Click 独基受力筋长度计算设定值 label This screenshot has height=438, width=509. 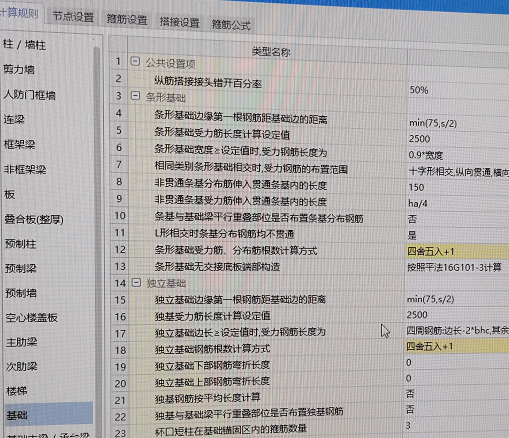[x=212, y=315]
